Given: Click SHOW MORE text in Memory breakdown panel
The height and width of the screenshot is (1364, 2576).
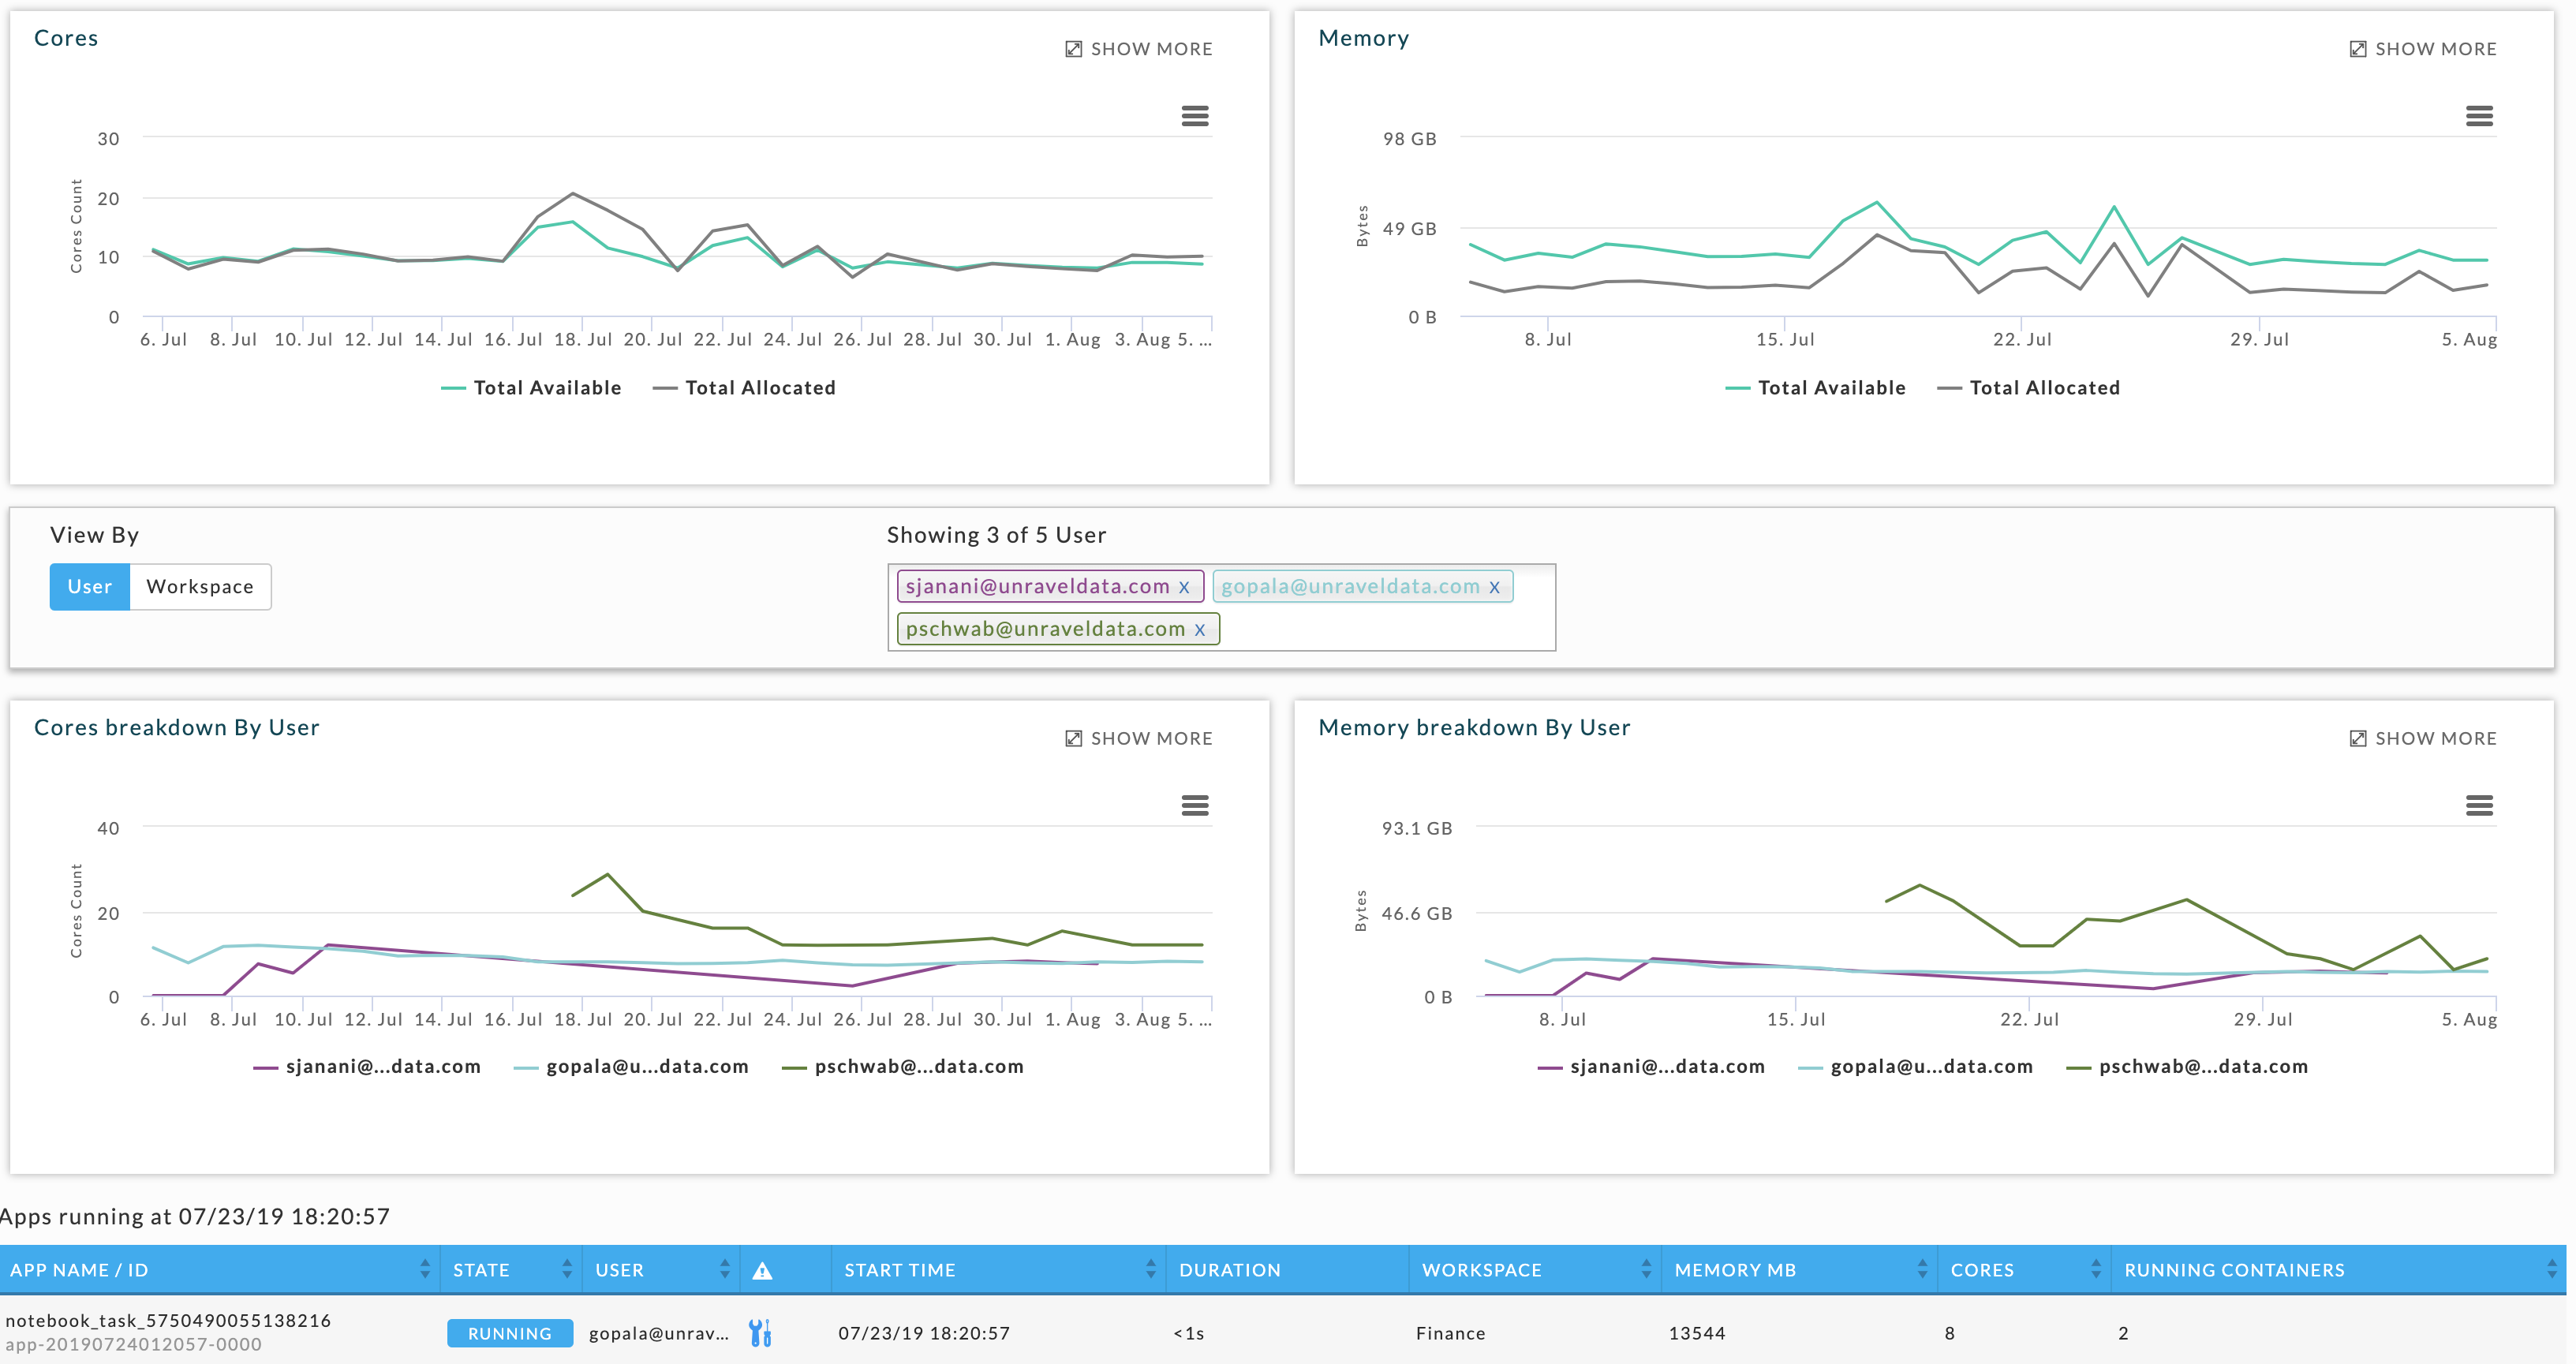Looking at the screenshot, I should [x=2436, y=738].
